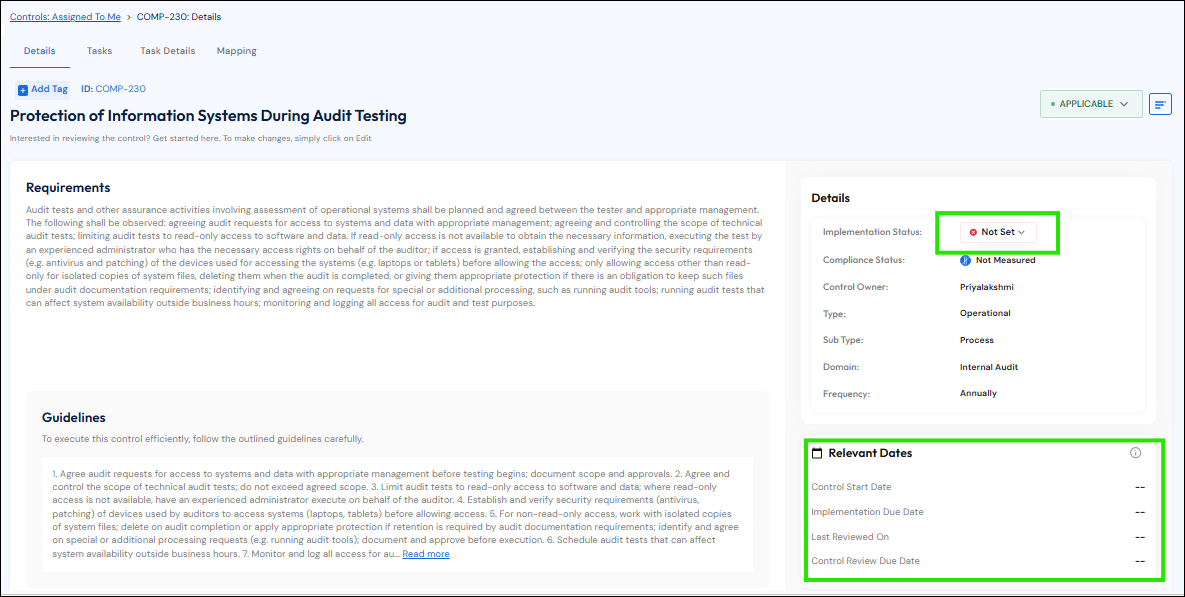
Task: Click the Implementation Due Date label
Action: pyautogui.click(x=867, y=512)
